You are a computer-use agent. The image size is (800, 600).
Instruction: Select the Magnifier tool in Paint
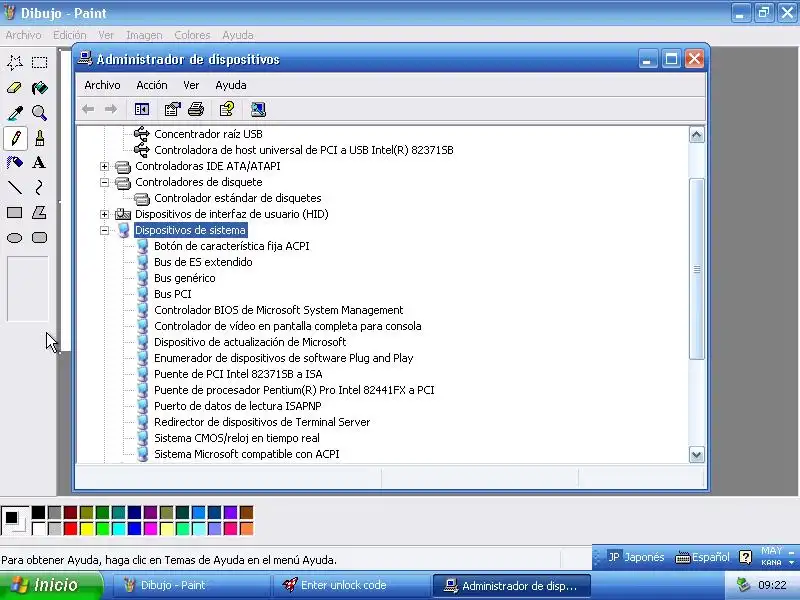click(39, 113)
